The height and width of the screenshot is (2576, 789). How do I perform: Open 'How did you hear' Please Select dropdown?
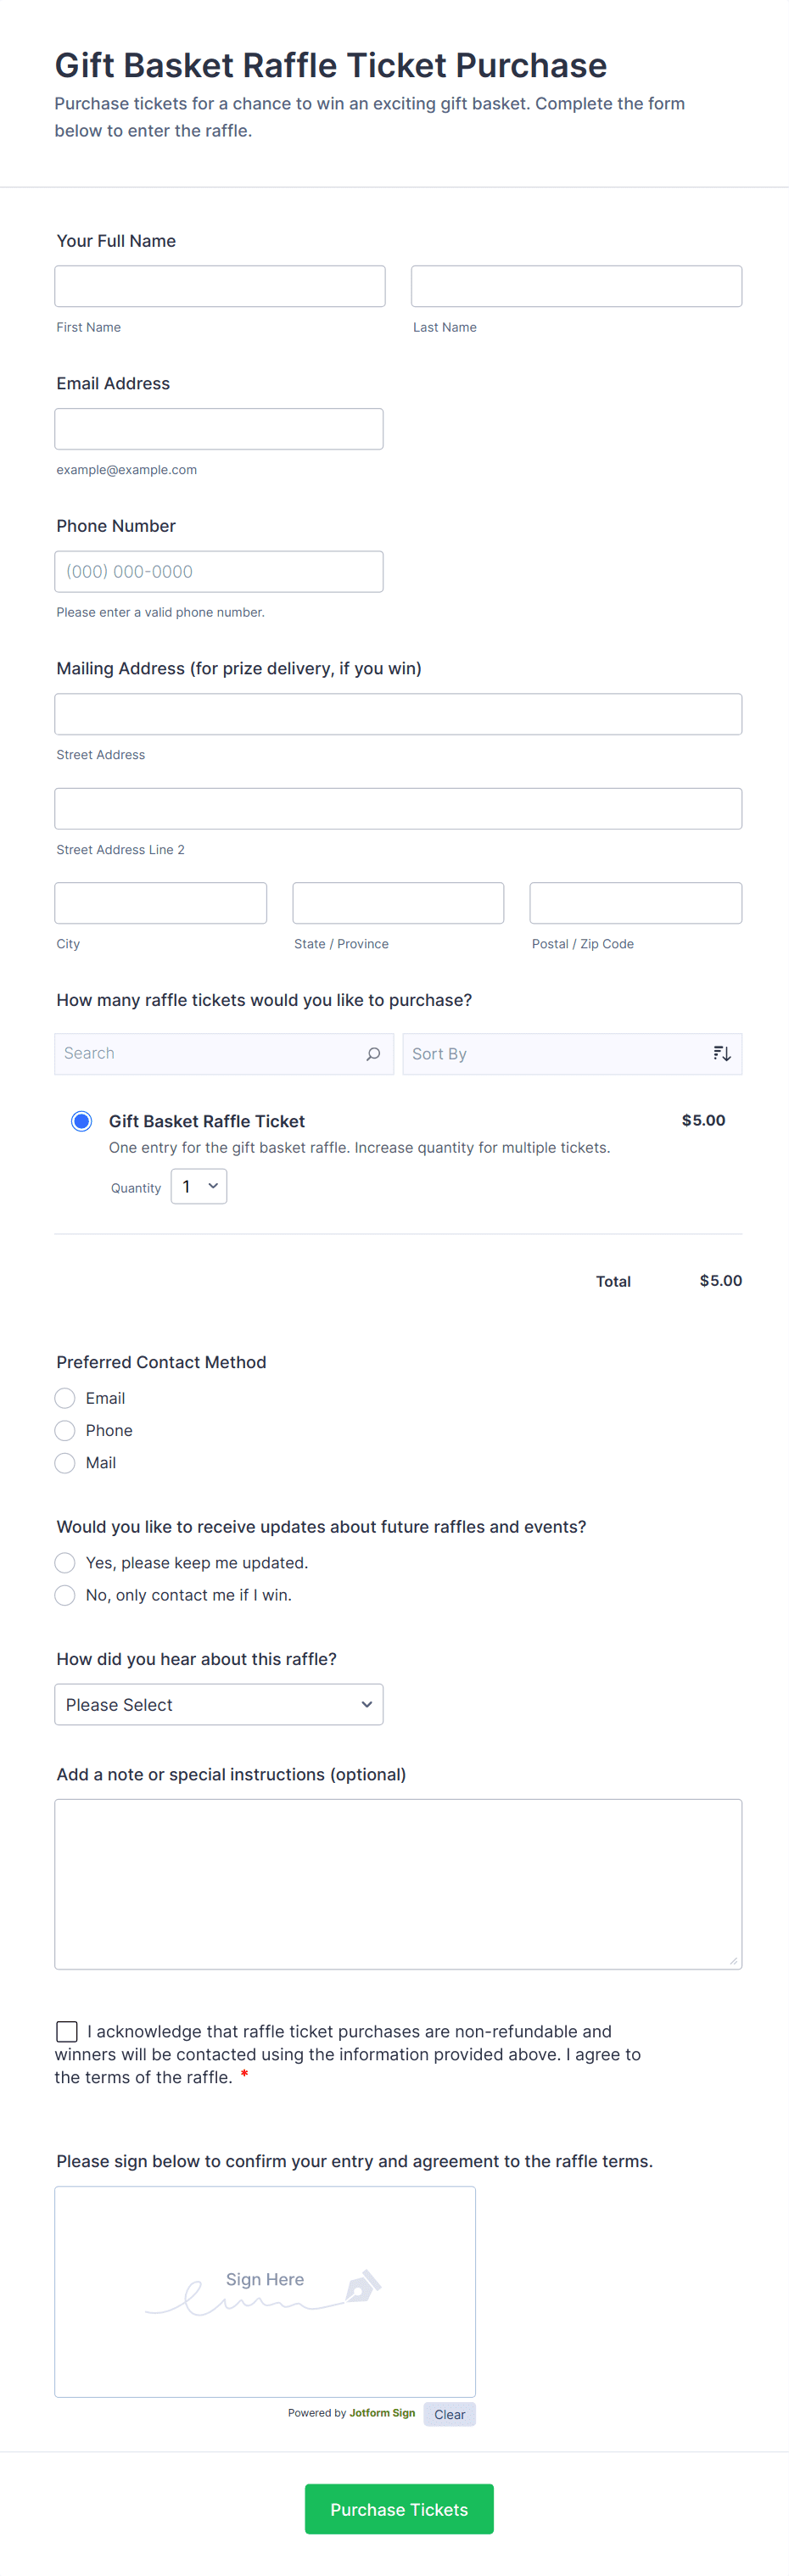pos(219,1705)
